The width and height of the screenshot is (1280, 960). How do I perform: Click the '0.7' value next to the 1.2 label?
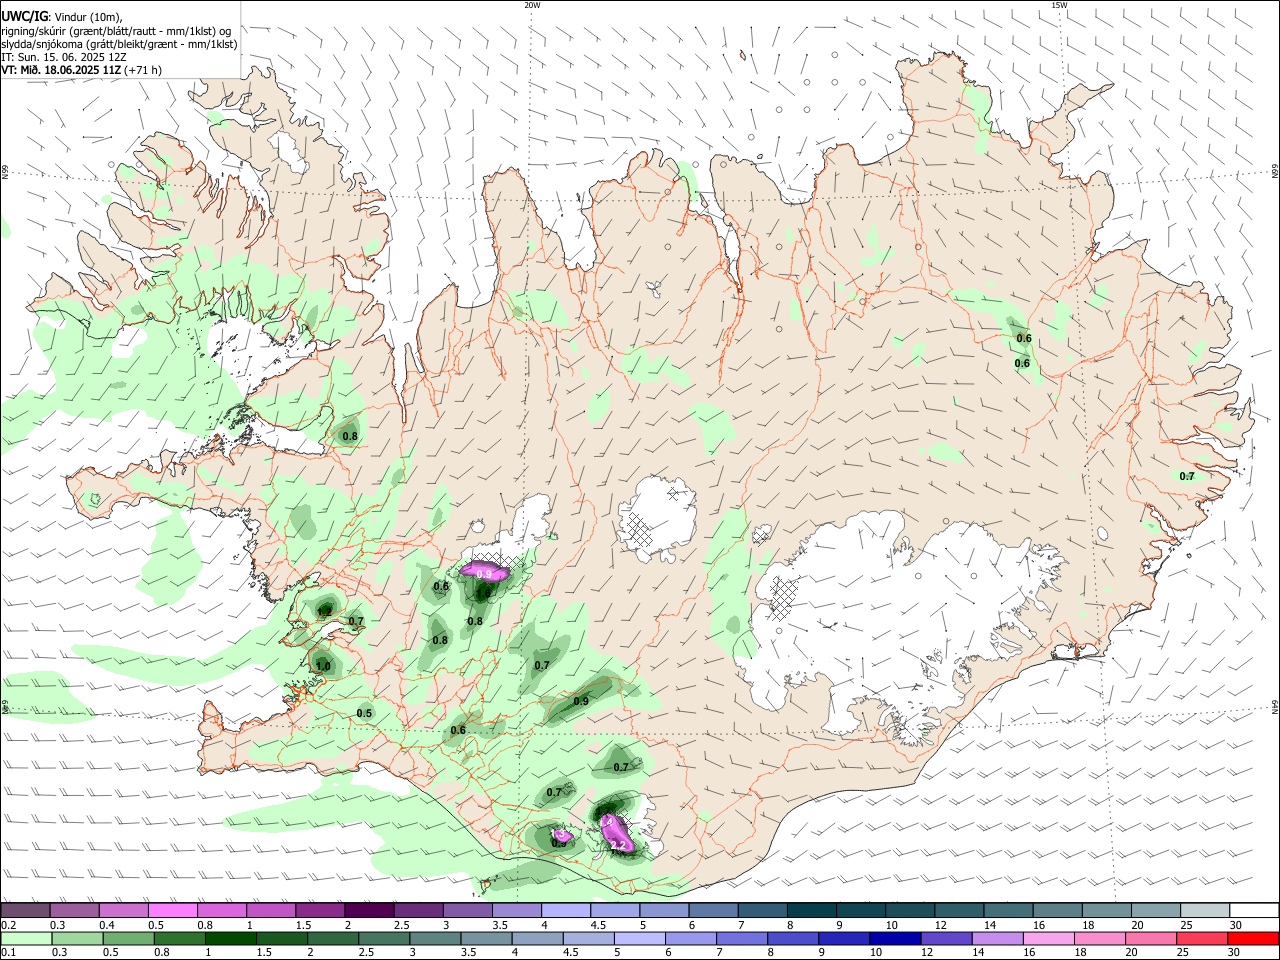pos(356,621)
